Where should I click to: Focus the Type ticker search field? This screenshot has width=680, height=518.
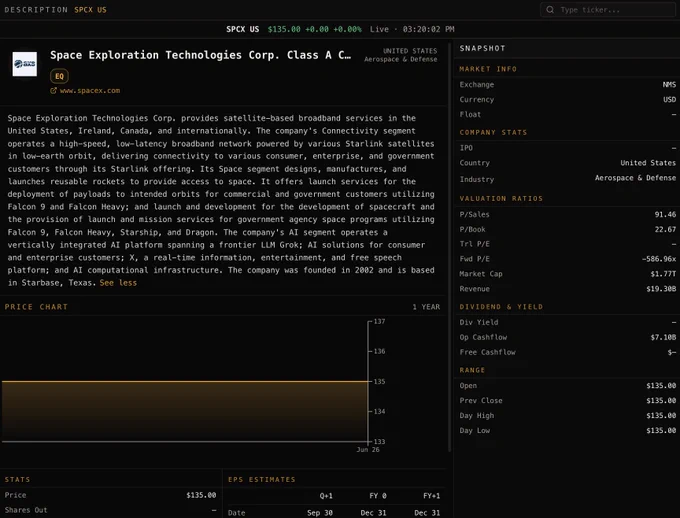pos(608,10)
